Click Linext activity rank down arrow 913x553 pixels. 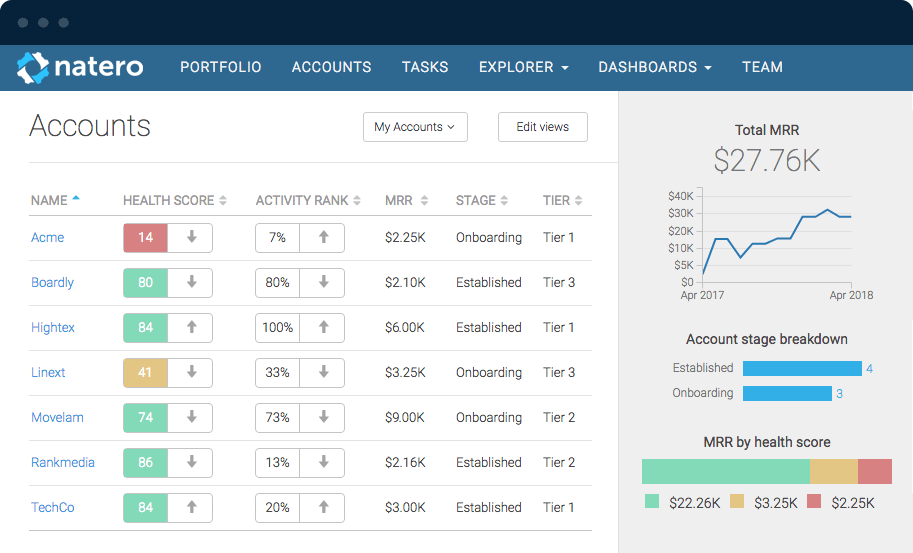tap(323, 373)
